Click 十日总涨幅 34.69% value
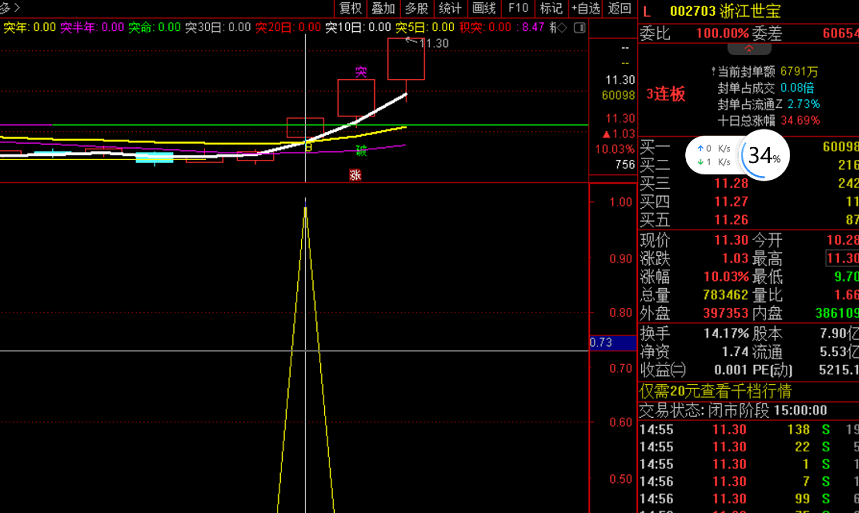This screenshot has height=513, width=859. click(x=800, y=121)
